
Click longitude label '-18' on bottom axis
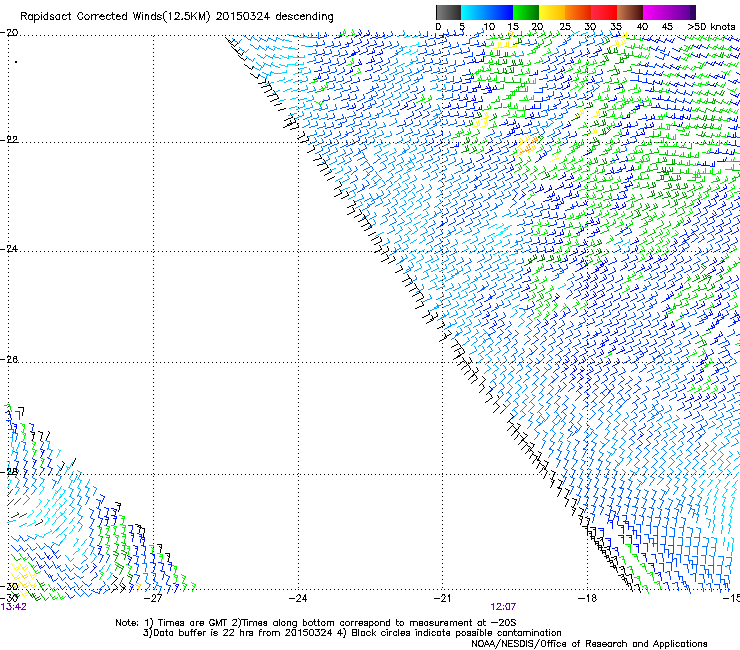coord(587,598)
